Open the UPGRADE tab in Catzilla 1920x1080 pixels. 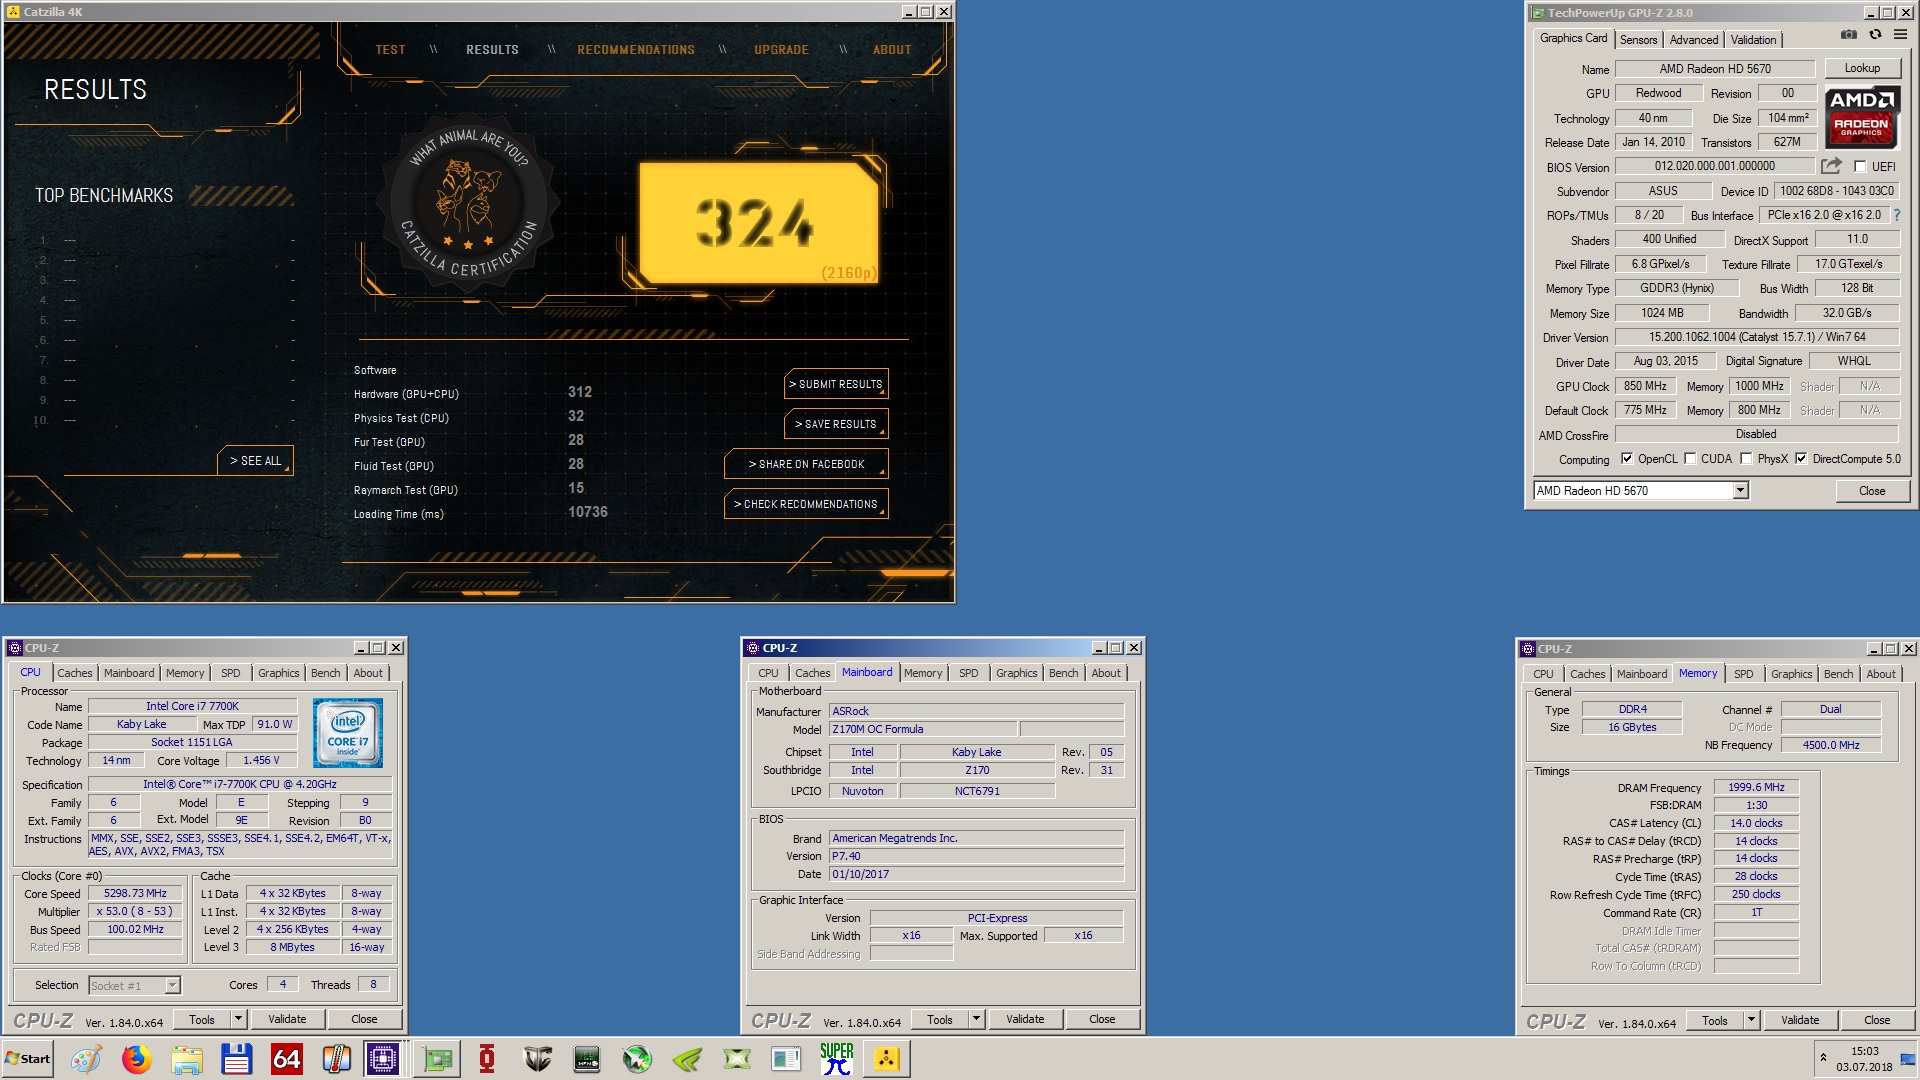click(x=781, y=50)
